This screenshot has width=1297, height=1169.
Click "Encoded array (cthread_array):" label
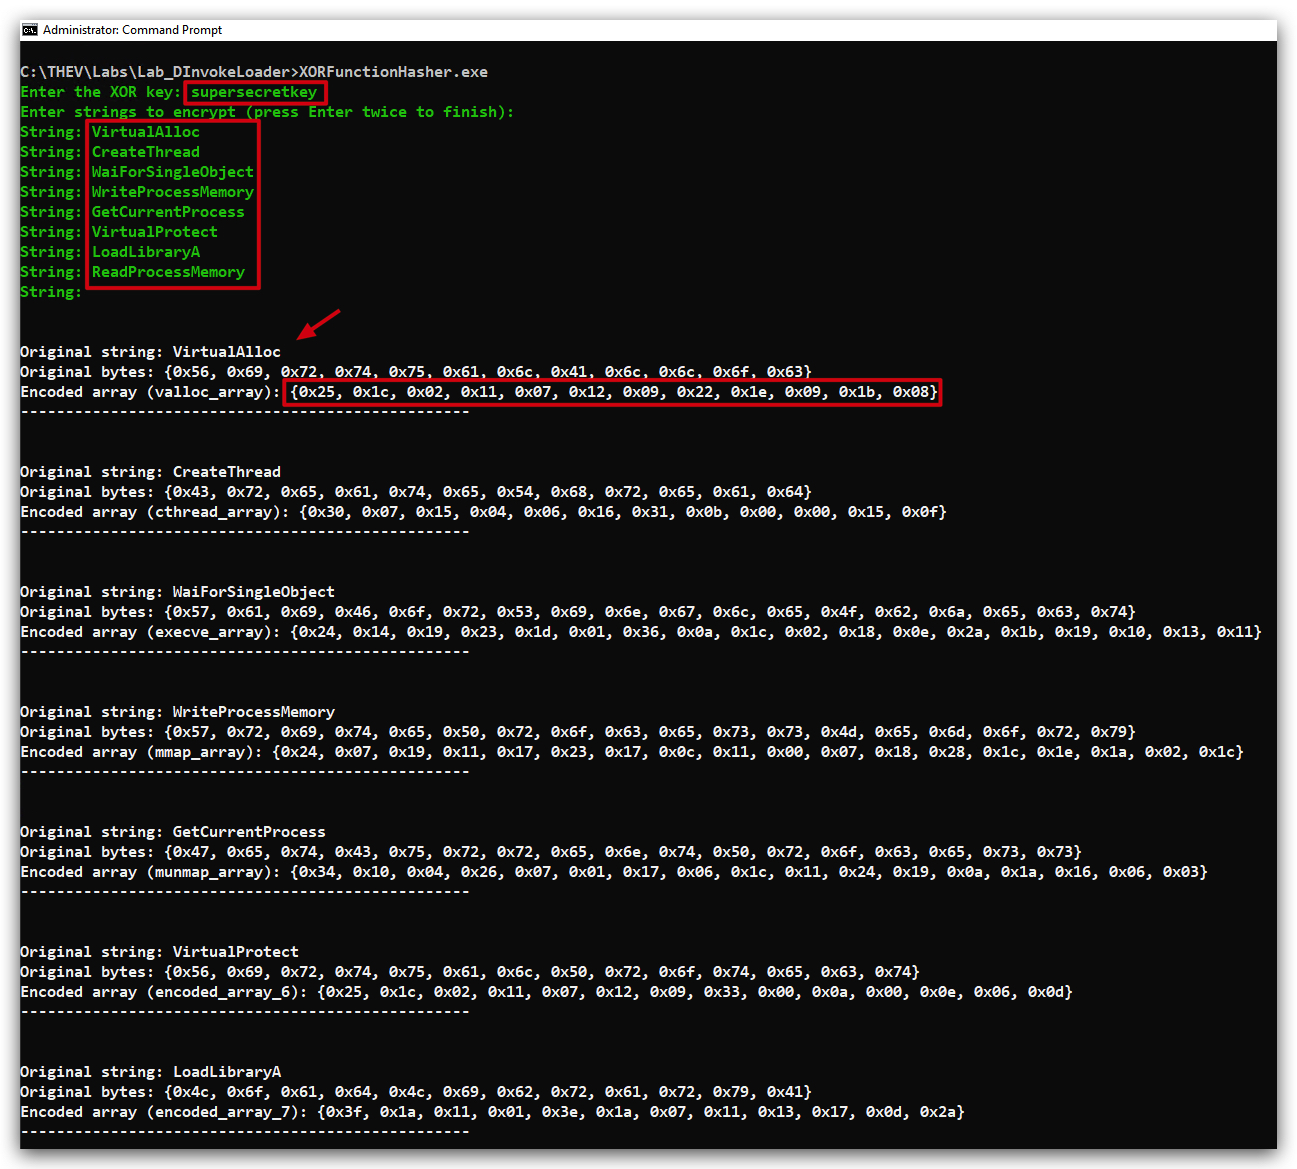[x=155, y=512]
